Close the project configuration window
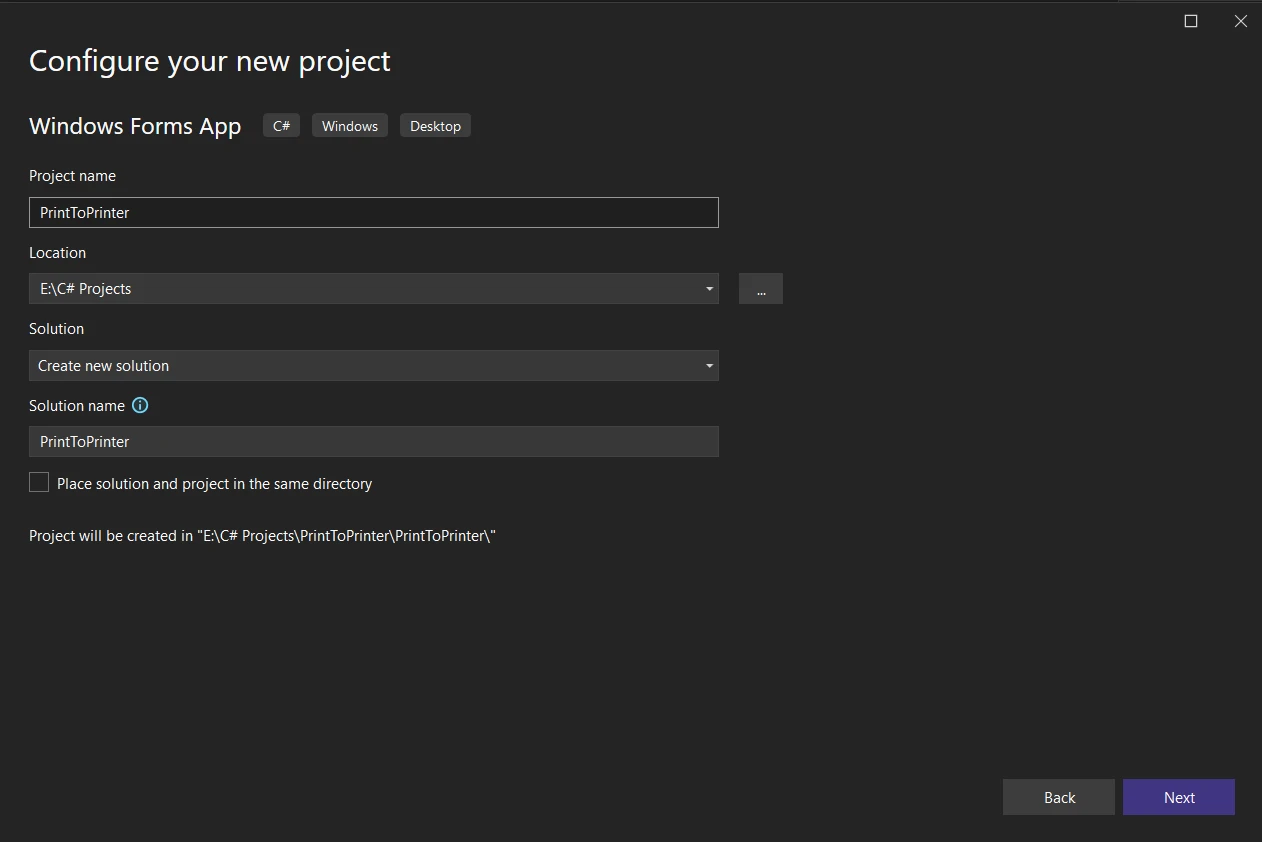The height and width of the screenshot is (842, 1262). pyautogui.click(x=1240, y=21)
